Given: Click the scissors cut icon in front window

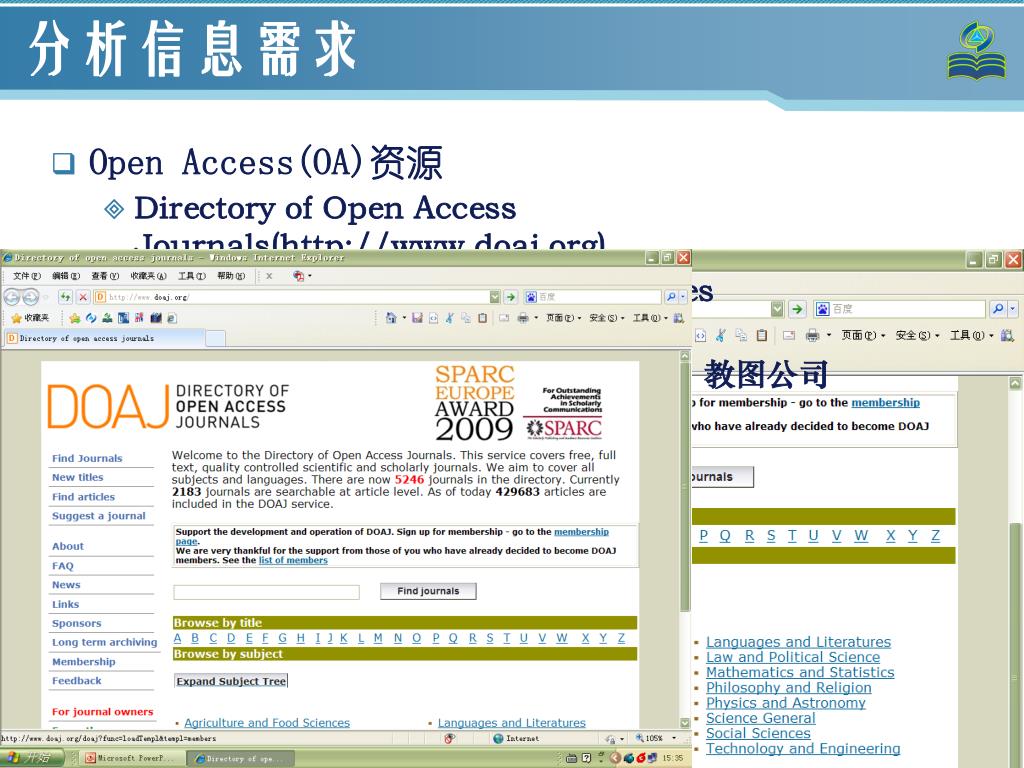Looking at the screenshot, I should (x=449, y=318).
